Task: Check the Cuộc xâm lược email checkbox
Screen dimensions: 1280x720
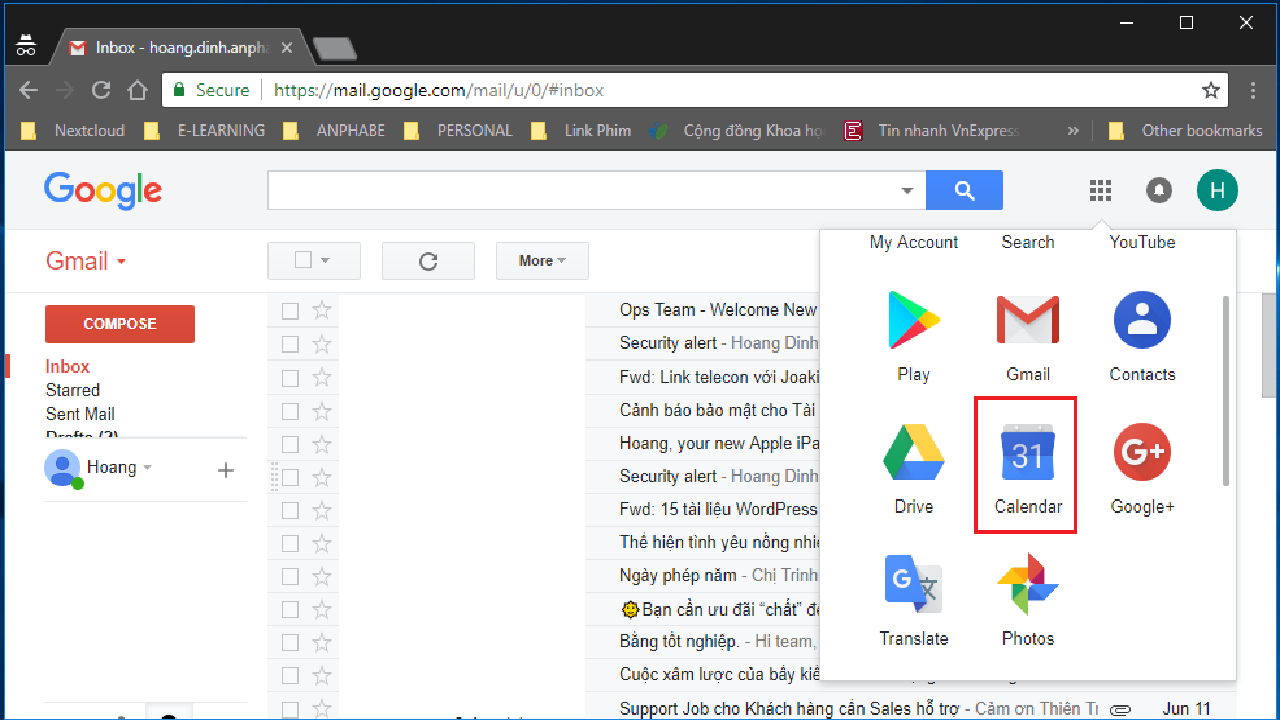Action: [290, 675]
